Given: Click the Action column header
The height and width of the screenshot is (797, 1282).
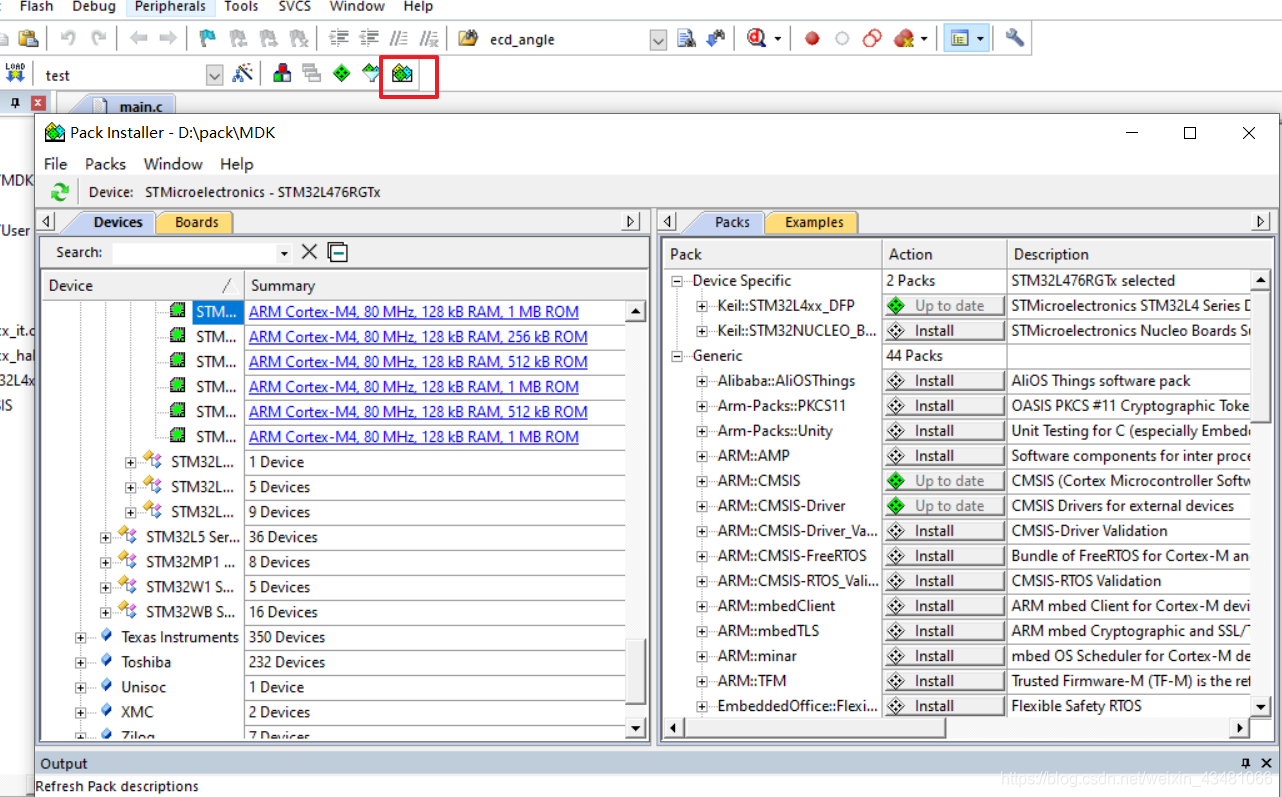Looking at the screenshot, I should (x=944, y=254).
